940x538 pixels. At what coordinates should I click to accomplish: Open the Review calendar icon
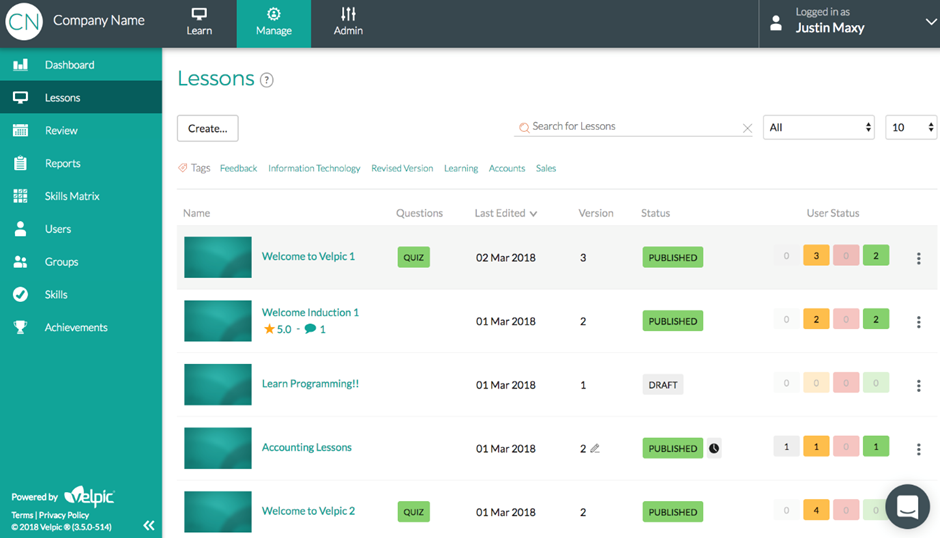pos(20,130)
